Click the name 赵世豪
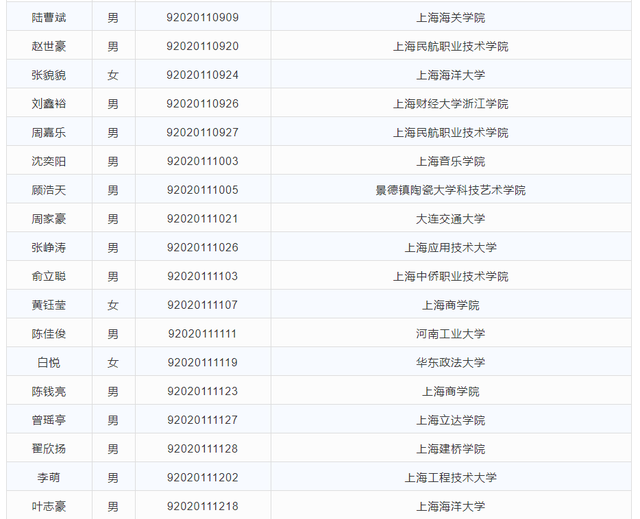 [49, 46]
